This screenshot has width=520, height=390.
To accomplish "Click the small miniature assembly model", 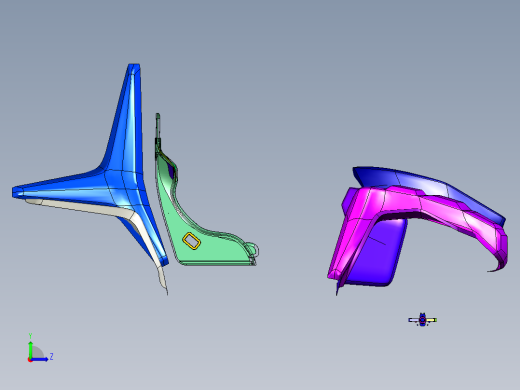I will tap(423, 320).
